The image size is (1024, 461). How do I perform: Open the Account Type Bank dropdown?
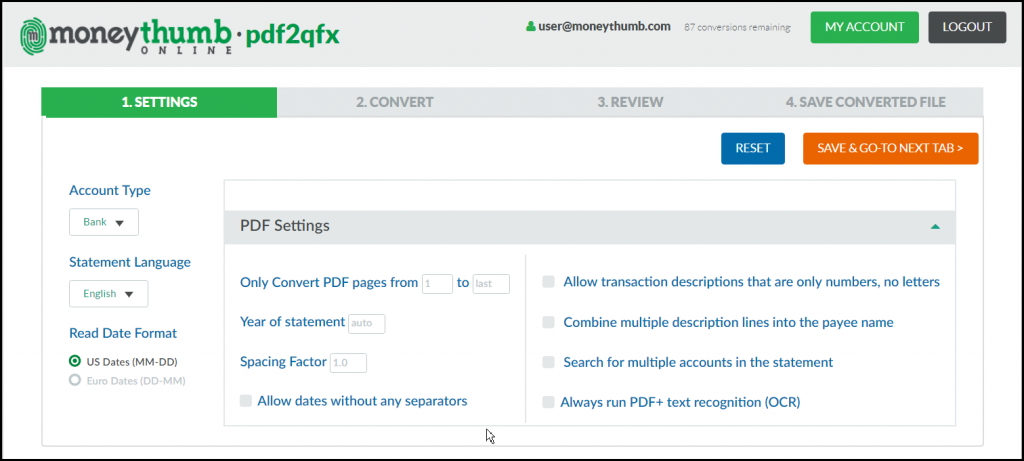coord(104,222)
